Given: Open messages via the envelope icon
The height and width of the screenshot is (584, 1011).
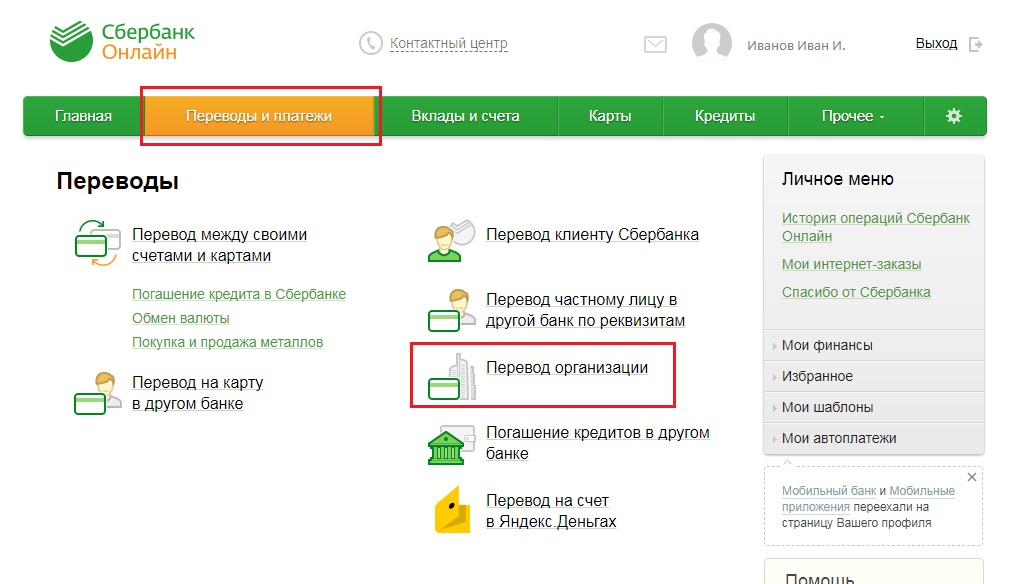Looking at the screenshot, I should coord(655,44).
